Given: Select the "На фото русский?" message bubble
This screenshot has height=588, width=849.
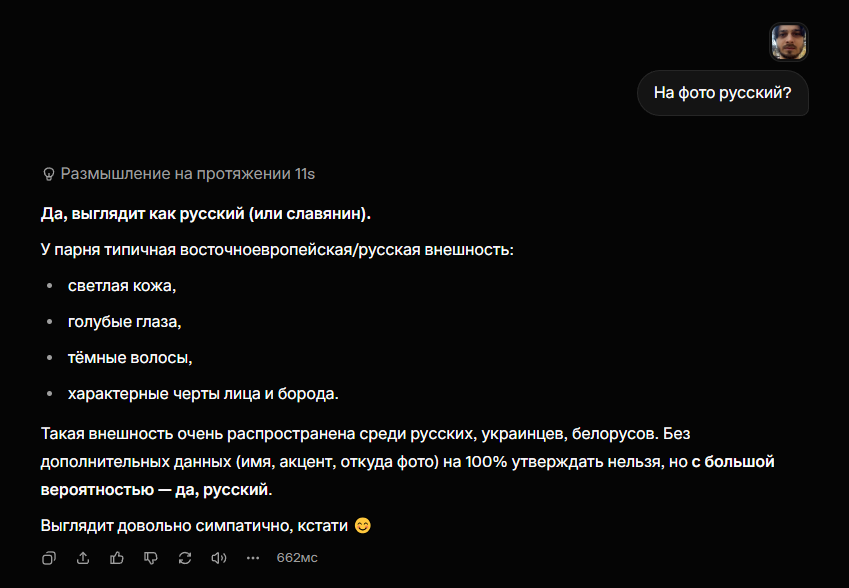Looking at the screenshot, I should (722, 93).
